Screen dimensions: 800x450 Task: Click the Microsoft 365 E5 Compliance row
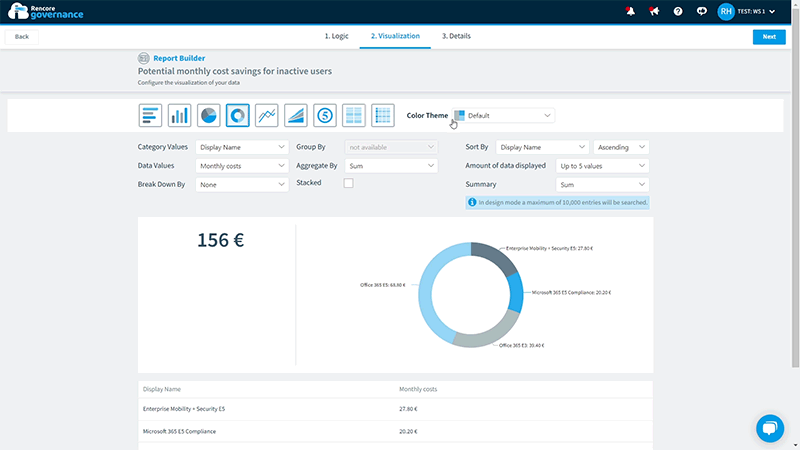pyautogui.click(x=395, y=432)
